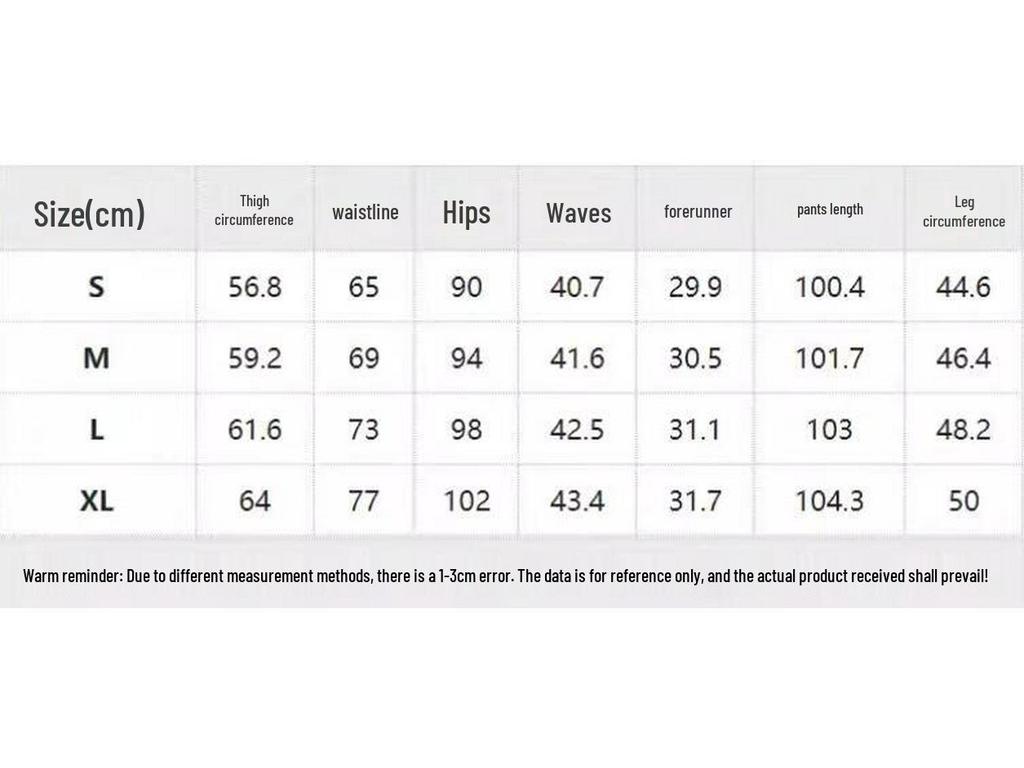Click the hips value 98

[466, 430]
